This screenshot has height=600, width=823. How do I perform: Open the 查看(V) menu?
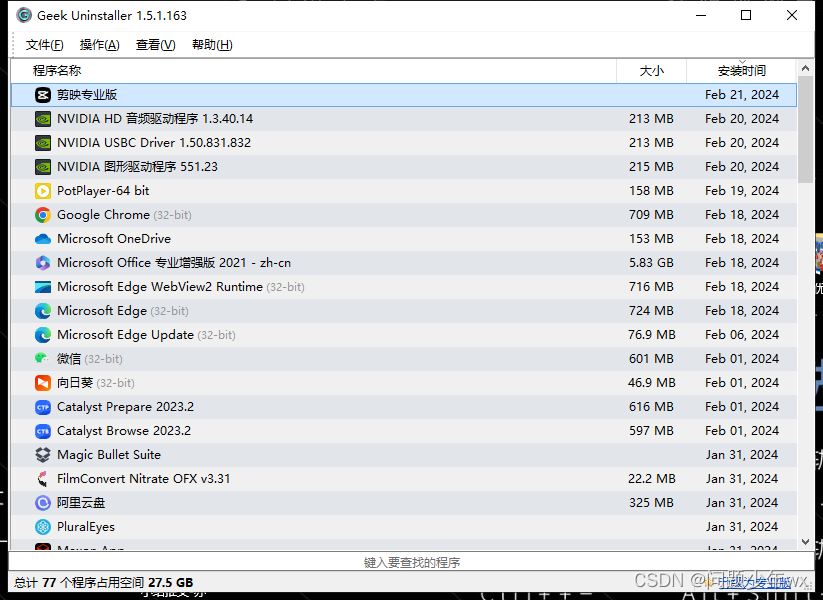(155, 45)
